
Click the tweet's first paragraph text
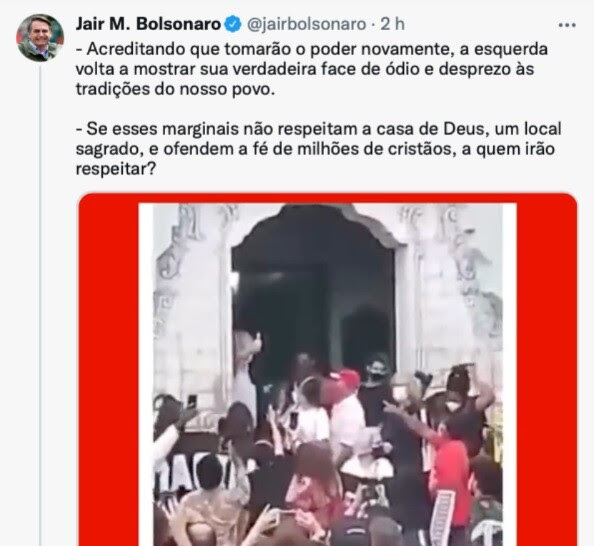312,69
